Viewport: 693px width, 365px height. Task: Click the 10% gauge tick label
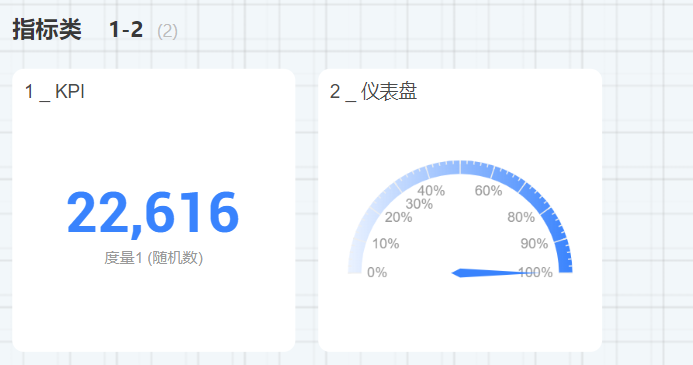[x=385, y=243]
